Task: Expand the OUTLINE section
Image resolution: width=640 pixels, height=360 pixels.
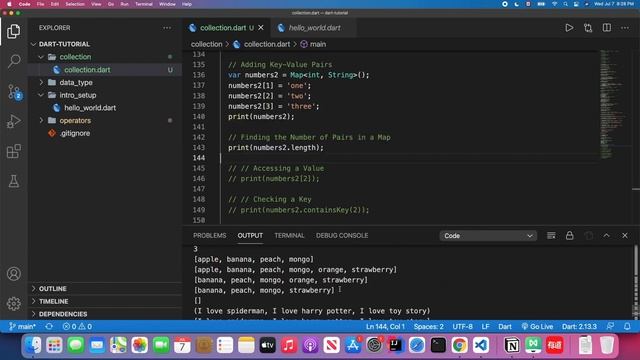Action: click(105, 289)
